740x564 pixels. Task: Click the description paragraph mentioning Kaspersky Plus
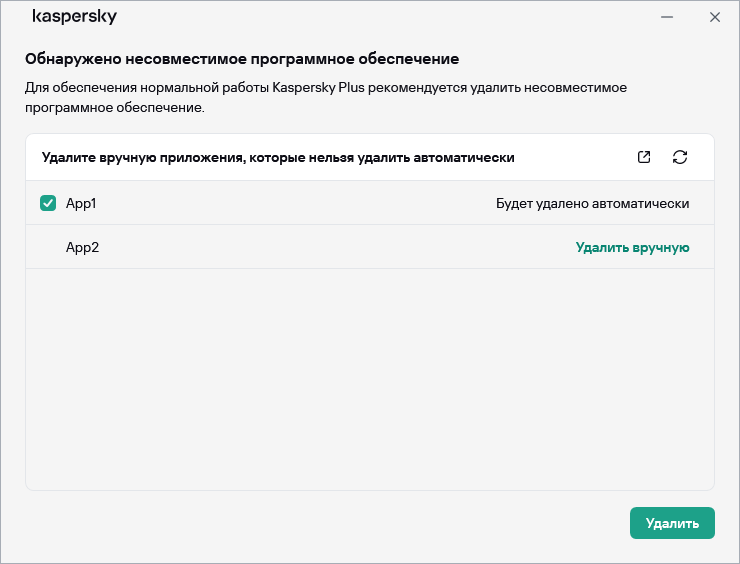coord(325,97)
